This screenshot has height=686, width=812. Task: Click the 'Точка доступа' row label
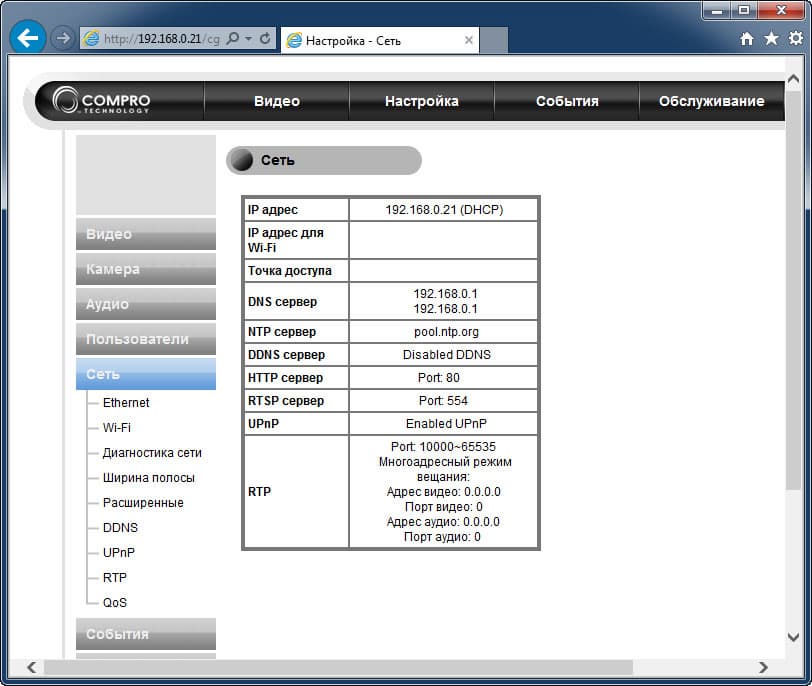tap(289, 271)
